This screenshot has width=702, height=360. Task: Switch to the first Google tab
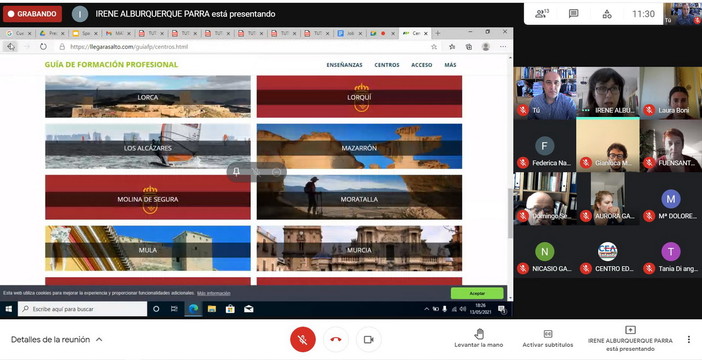(18, 33)
